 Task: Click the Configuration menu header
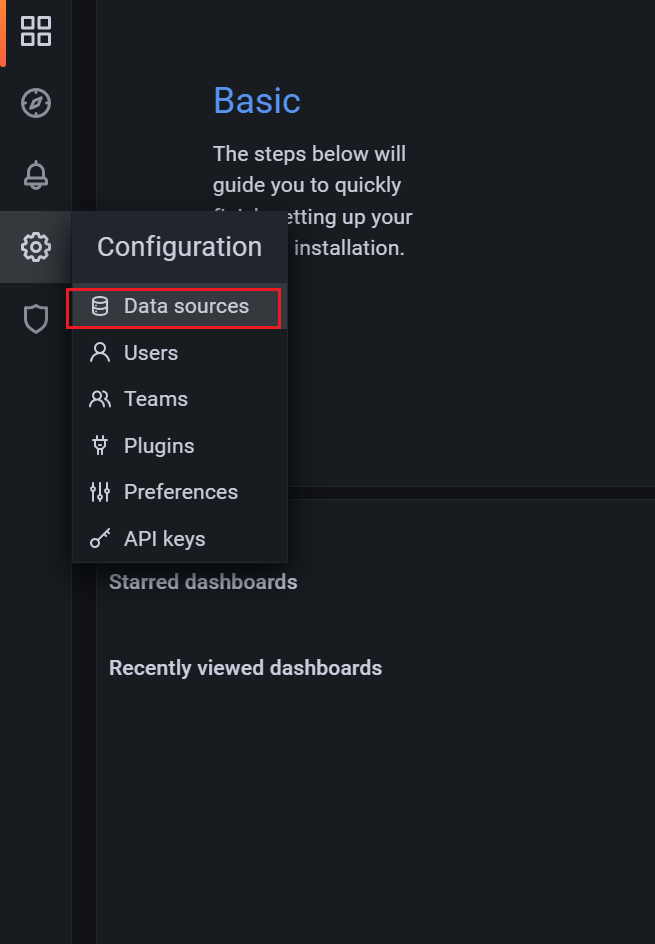pos(179,247)
